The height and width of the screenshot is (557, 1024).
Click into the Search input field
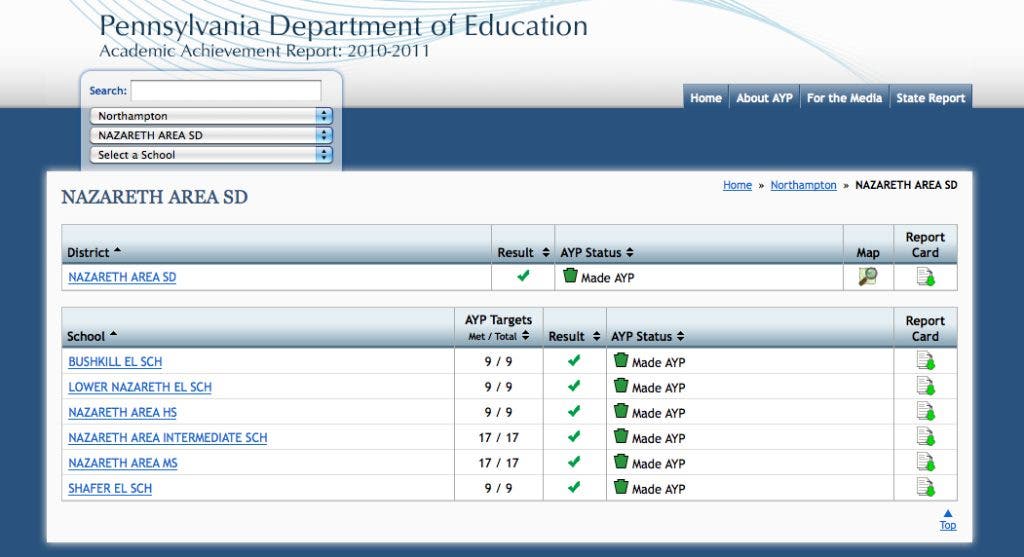pyautogui.click(x=226, y=91)
